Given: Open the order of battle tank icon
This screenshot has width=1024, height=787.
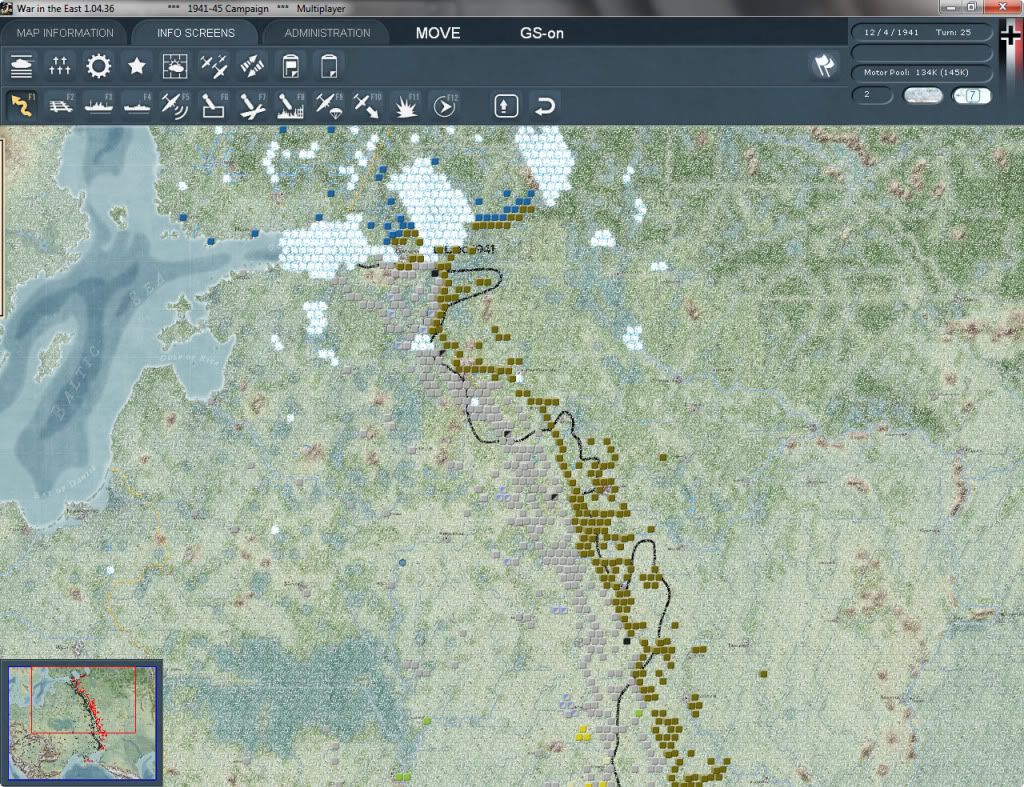Looking at the screenshot, I should pyautogui.click(x=22, y=66).
